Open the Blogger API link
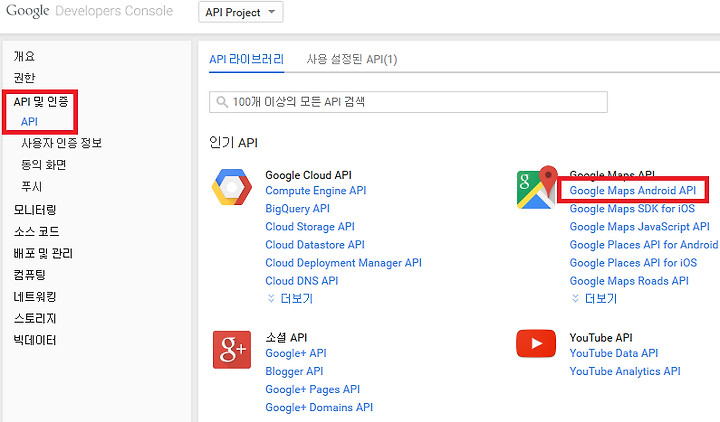Viewport: 720px width, 422px height. (x=294, y=371)
